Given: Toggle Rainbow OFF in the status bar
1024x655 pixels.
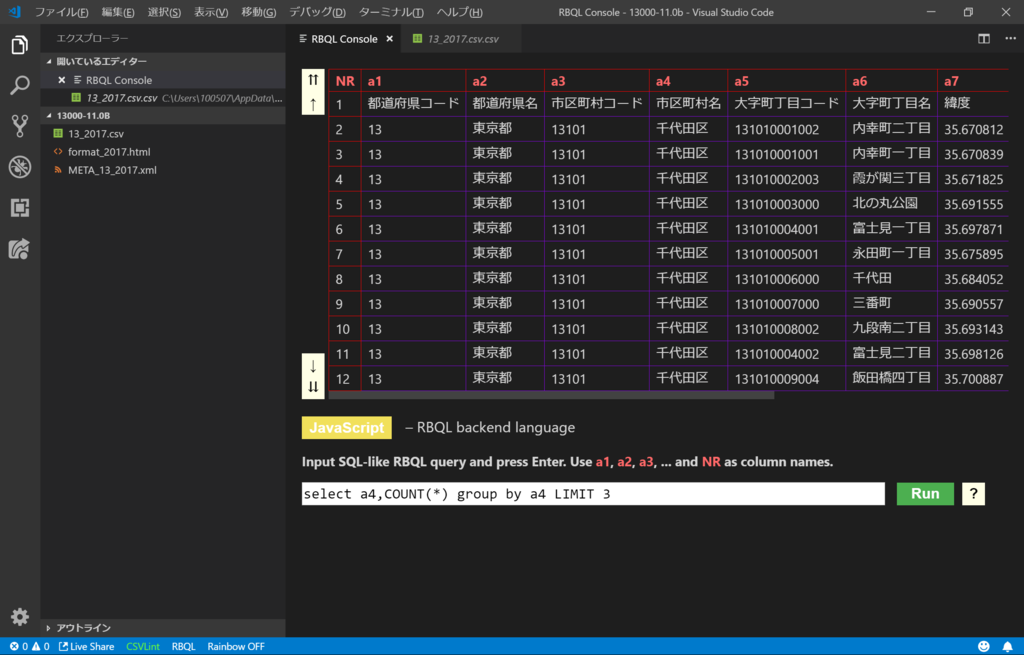Looking at the screenshot, I should (235, 646).
